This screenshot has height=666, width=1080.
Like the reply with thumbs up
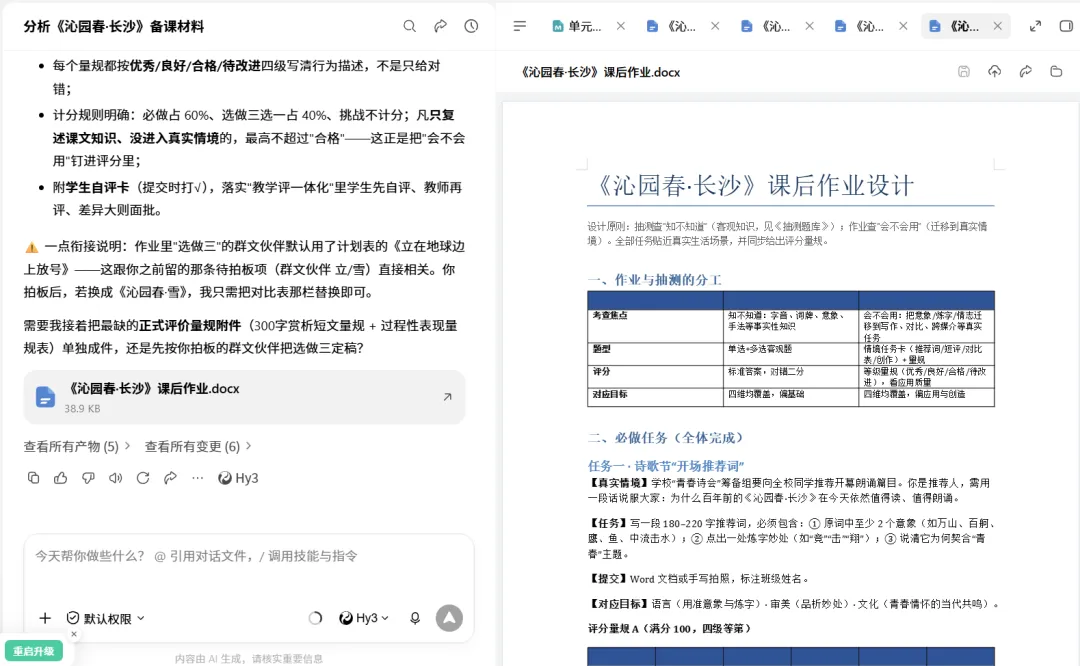61,477
